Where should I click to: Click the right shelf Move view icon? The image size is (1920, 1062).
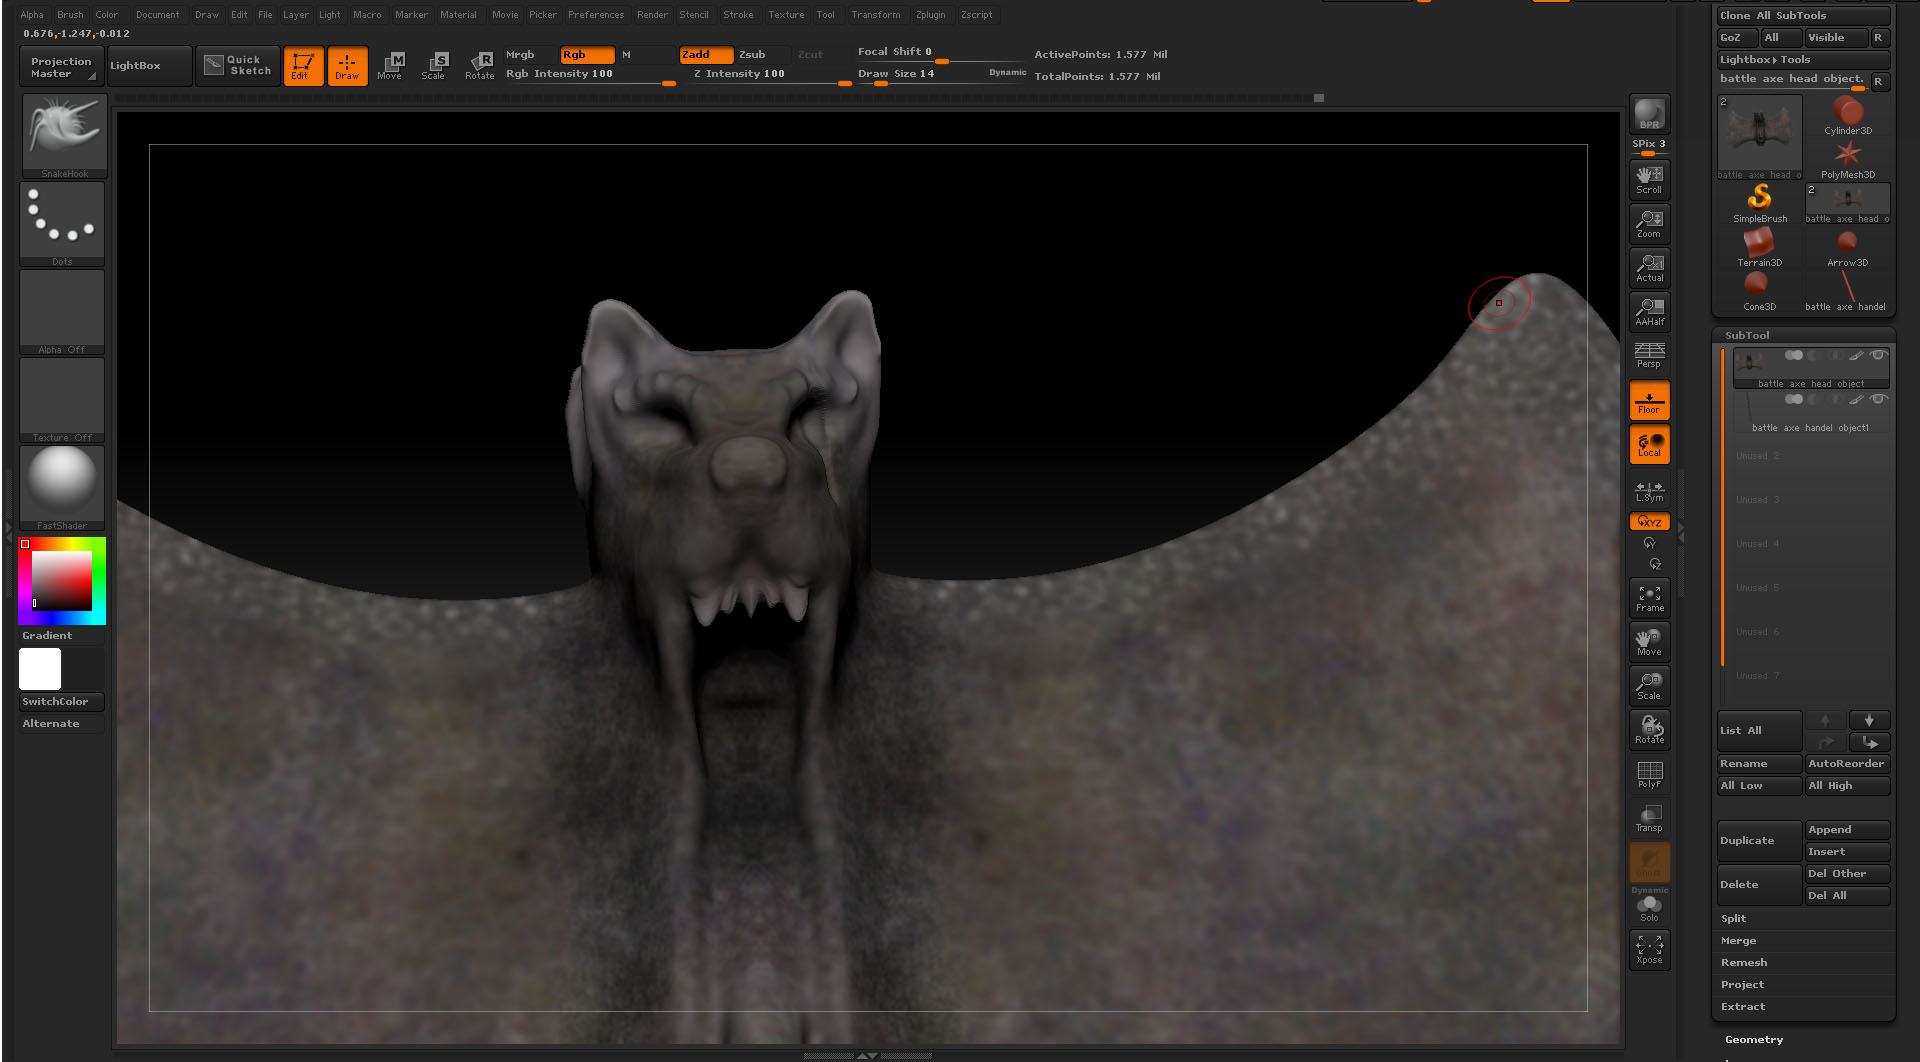pyautogui.click(x=1649, y=642)
